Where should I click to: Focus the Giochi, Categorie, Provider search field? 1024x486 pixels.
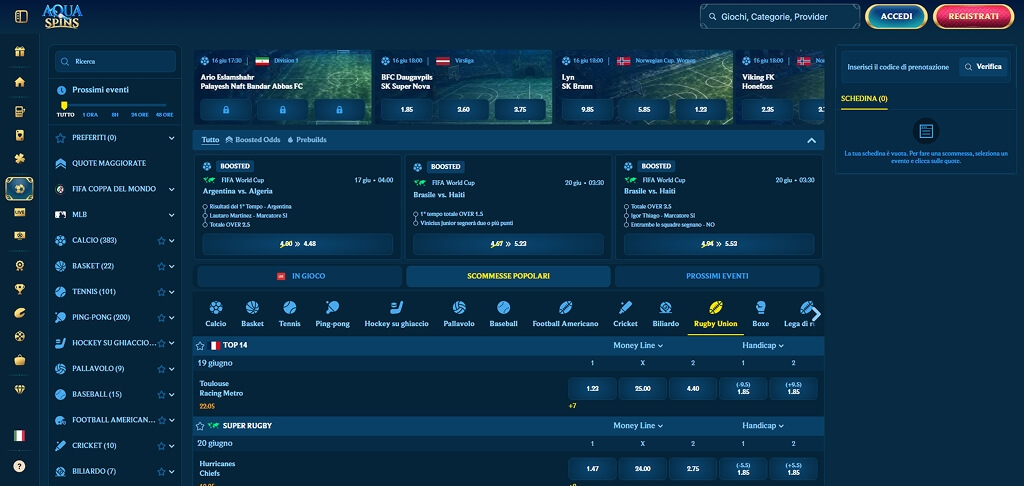click(x=780, y=17)
